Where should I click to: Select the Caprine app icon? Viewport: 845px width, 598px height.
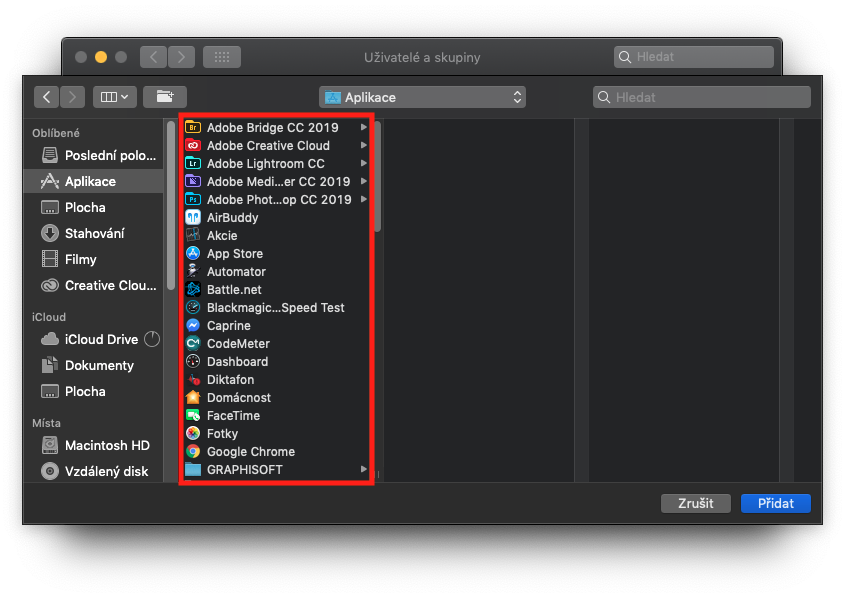(x=193, y=325)
